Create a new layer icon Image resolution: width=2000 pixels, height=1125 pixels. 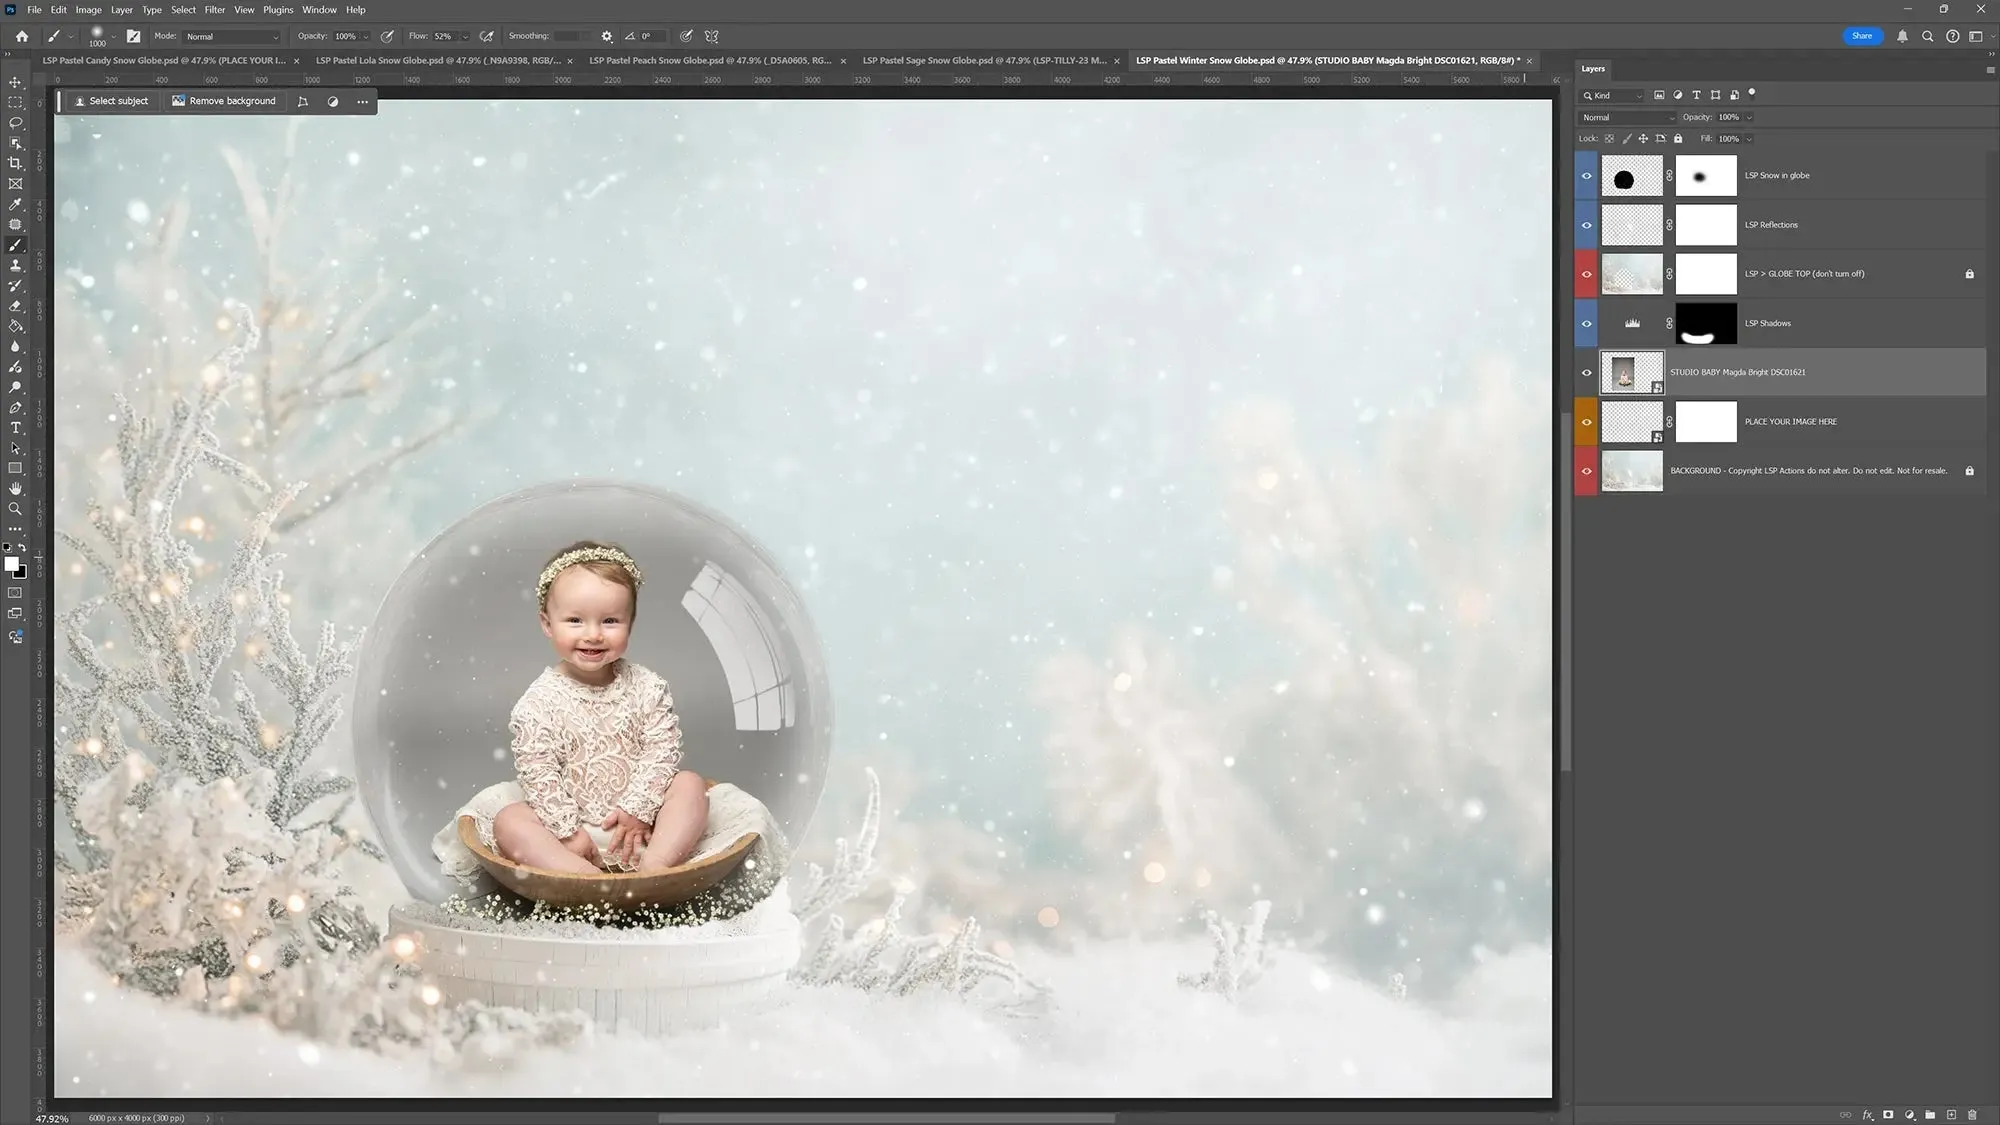pos(1951,1114)
